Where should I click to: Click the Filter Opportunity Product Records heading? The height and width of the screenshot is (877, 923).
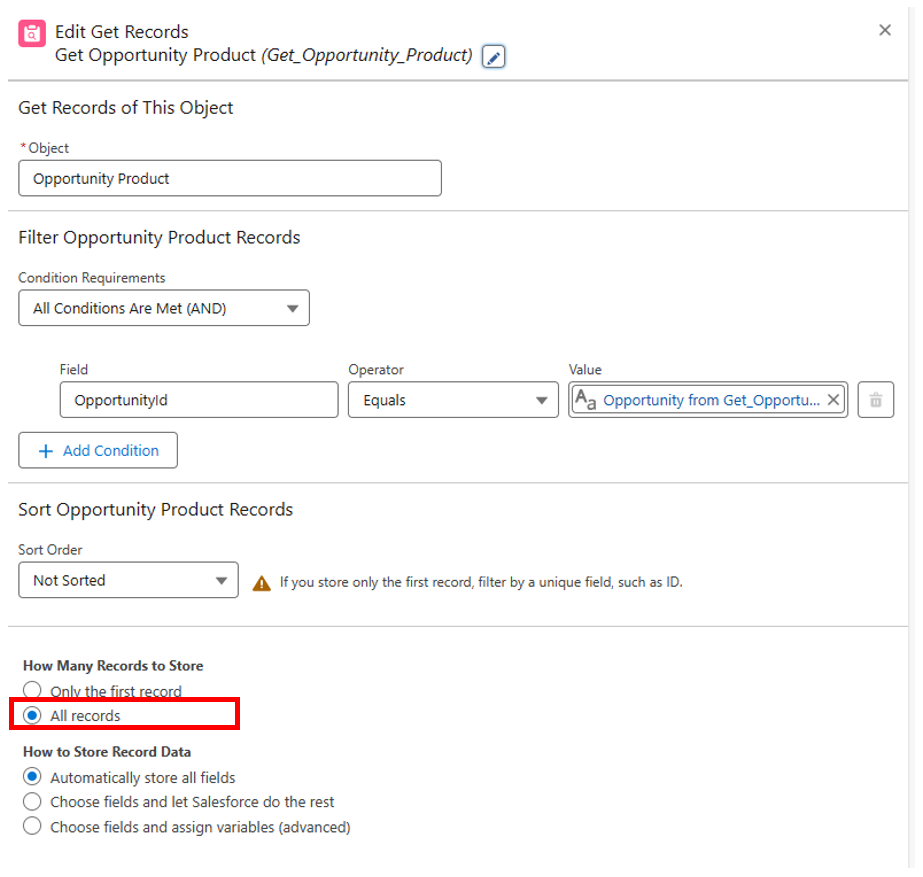[x=159, y=237]
